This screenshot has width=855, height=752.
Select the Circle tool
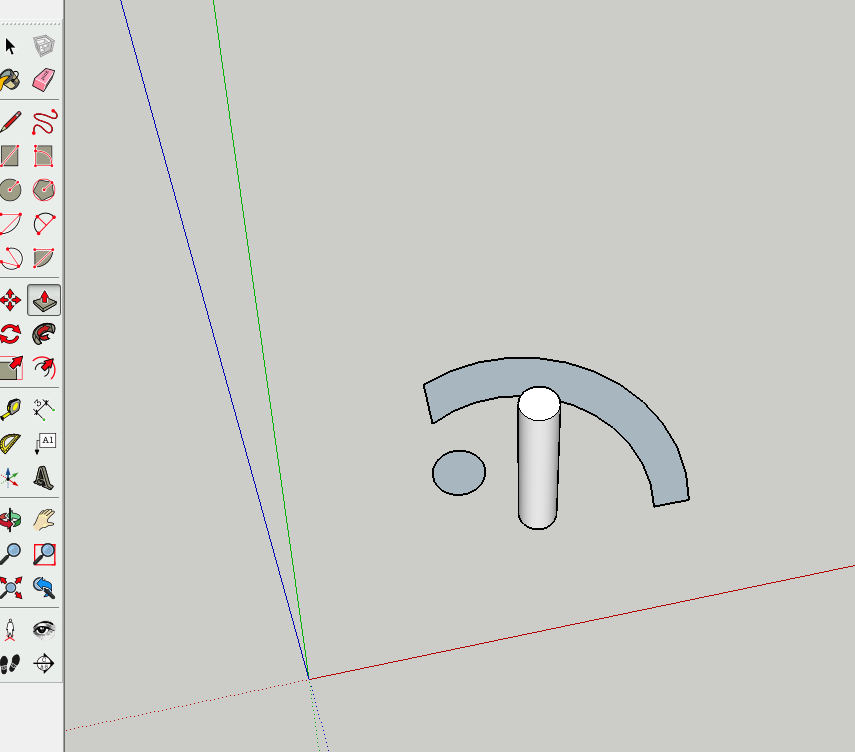coord(10,190)
